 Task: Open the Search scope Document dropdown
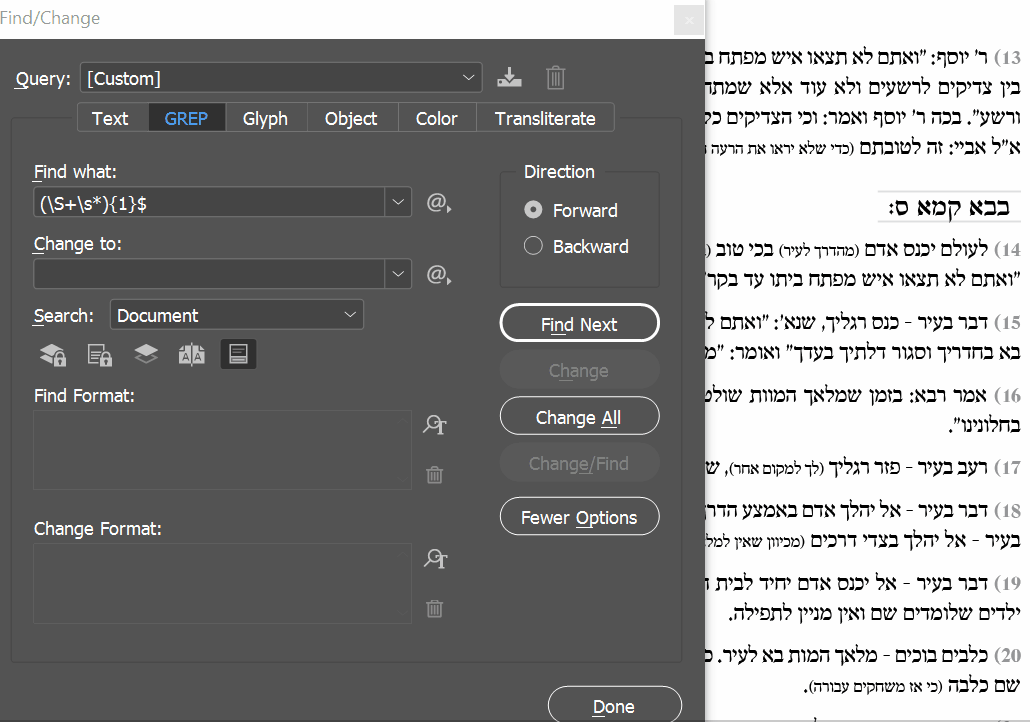pyautogui.click(x=236, y=315)
